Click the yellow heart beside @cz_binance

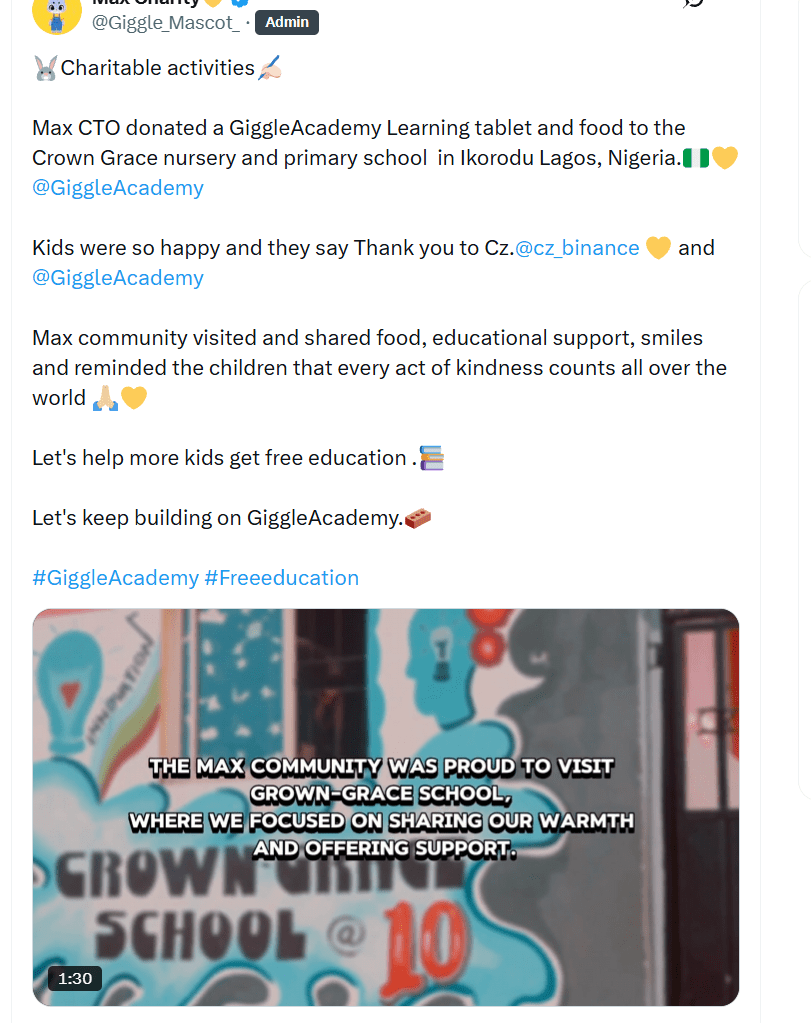tap(658, 248)
